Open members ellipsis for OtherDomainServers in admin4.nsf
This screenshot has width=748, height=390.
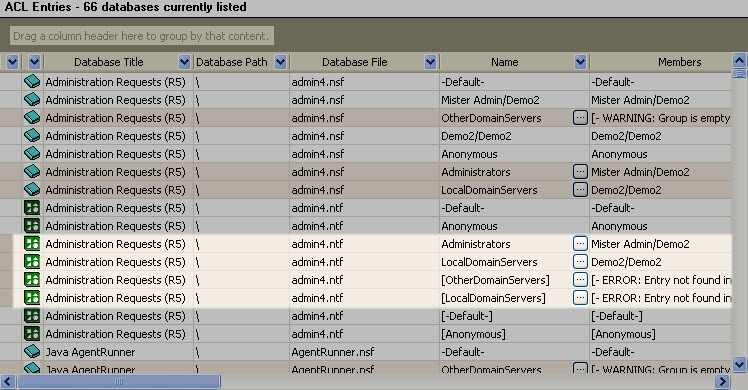[x=580, y=118]
